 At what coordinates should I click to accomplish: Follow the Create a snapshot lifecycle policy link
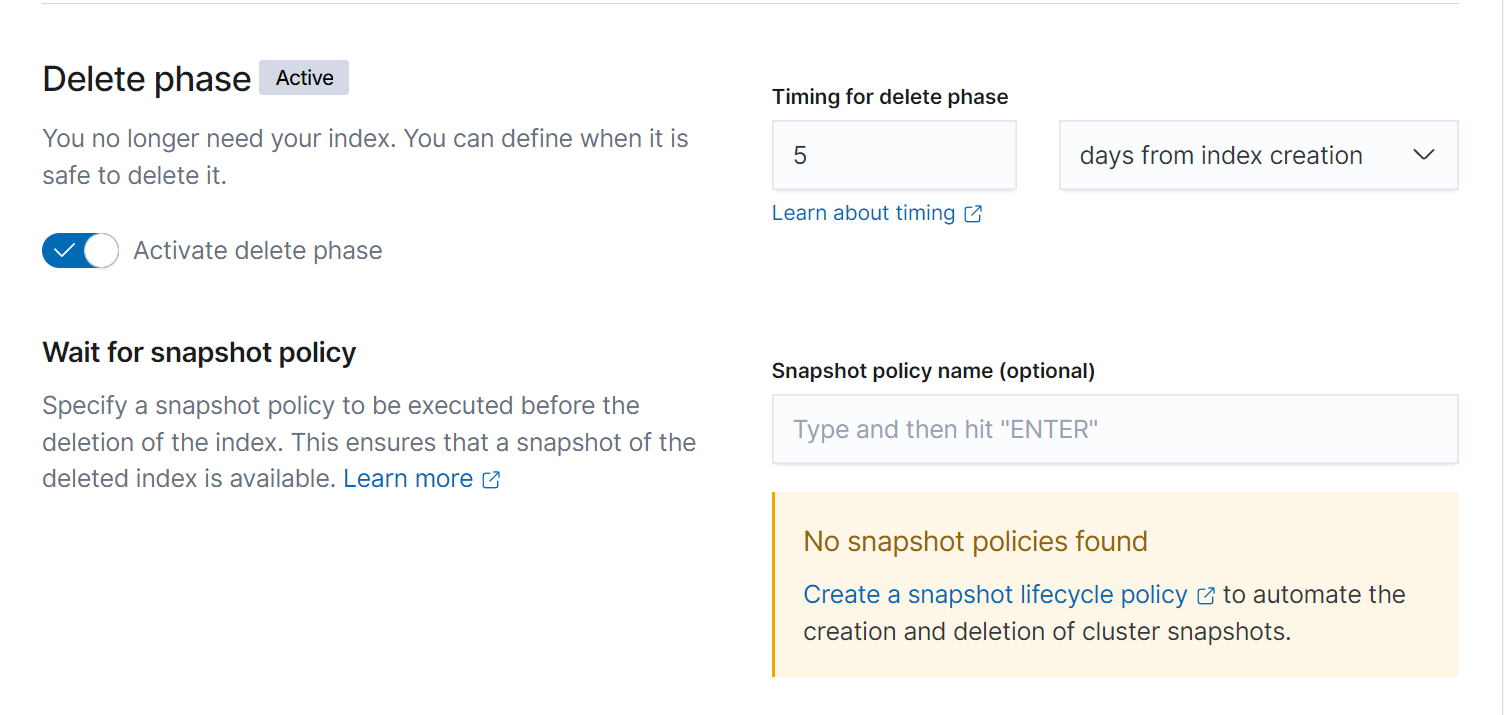[995, 595]
